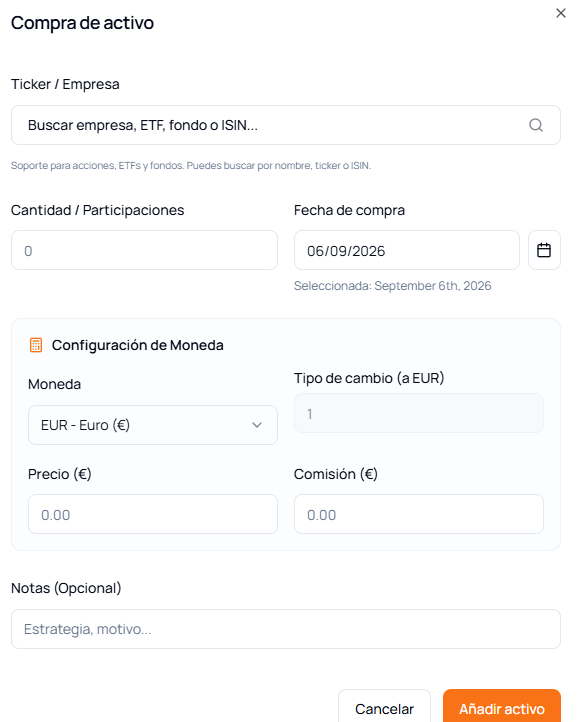Click the Comisión (€) input
The width and height of the screenshot is (577, 722).
419,514
